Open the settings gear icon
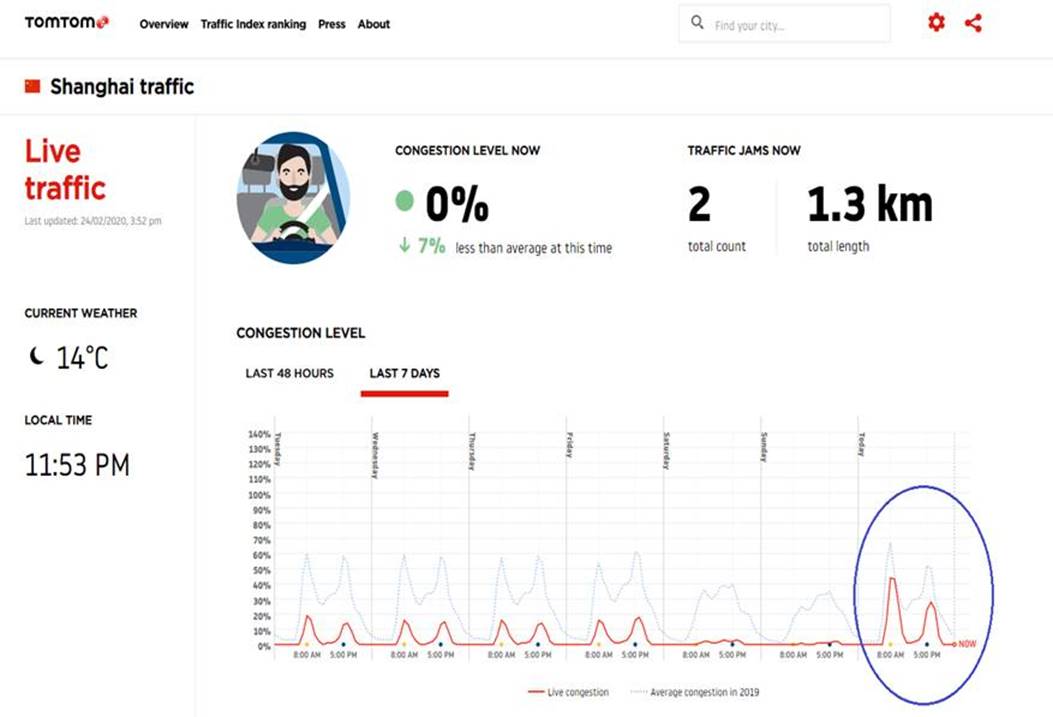Viewport: 1053px width, 717px height. (936, 23)
